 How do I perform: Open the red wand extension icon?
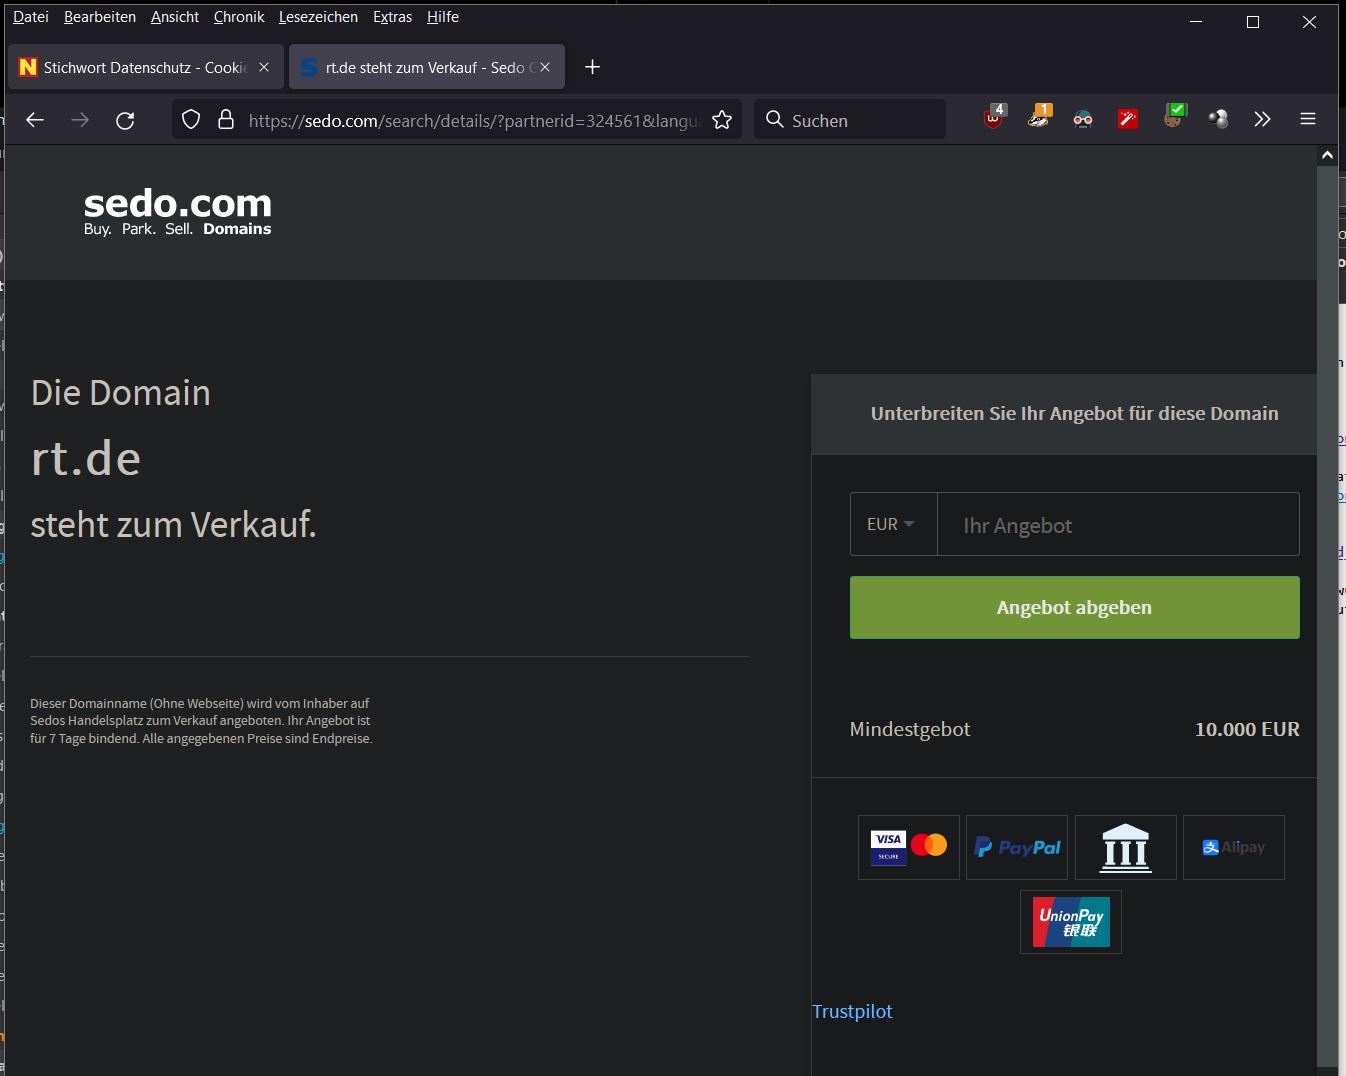click(x=1128, y=120)
